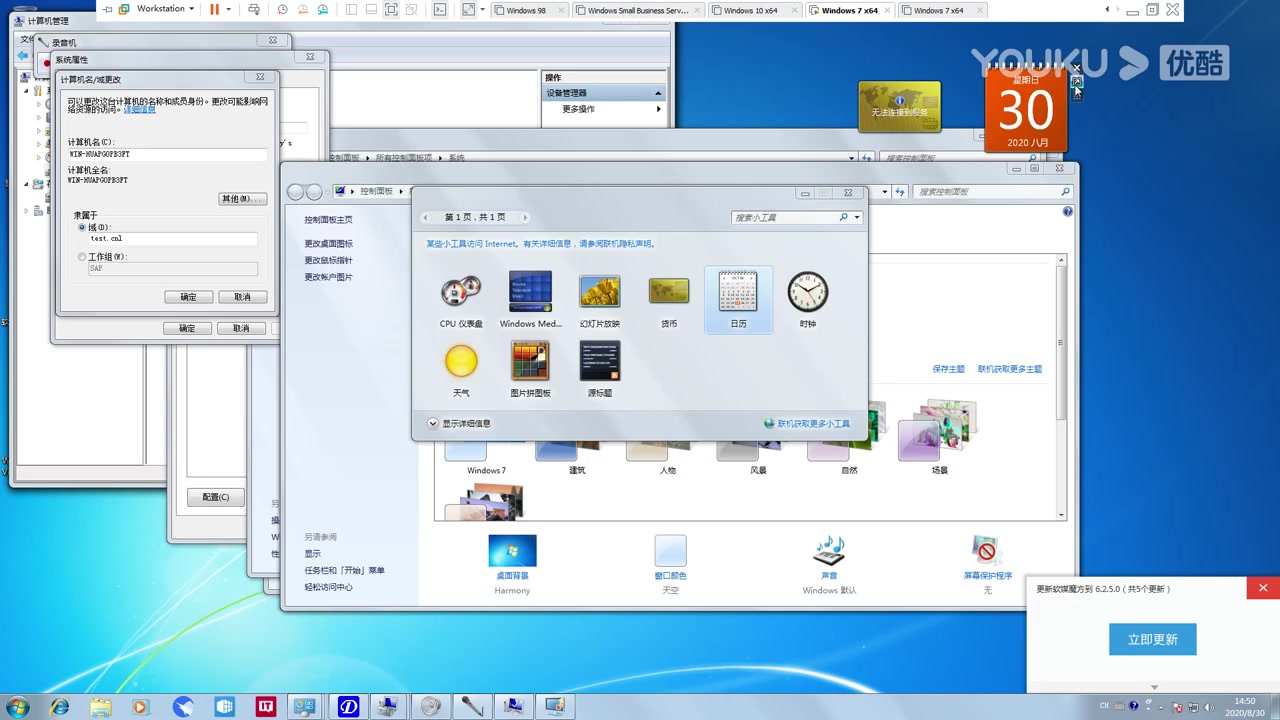Click 任务栏和「开始」菜单 link

pos(345,570)
